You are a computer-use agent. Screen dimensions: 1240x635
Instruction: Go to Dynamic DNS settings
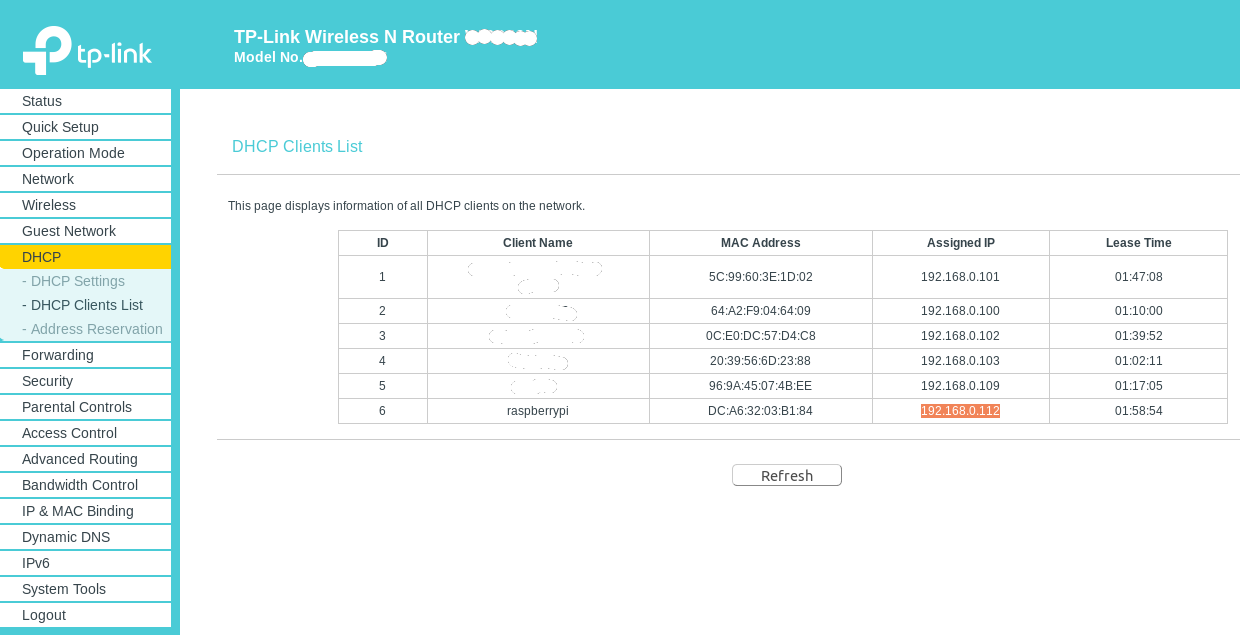(x=85, y=537)
